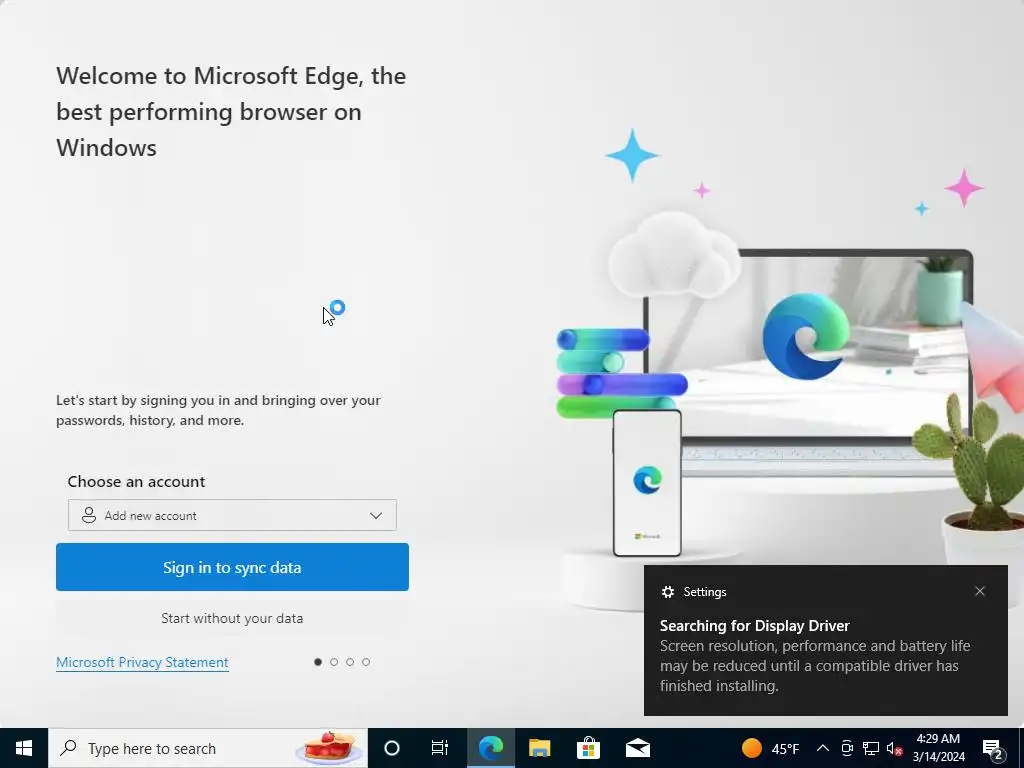This screenshot has width=1024, height=768.
Task: Open the weather widget showing 45°F
Action: click(771, 748)
